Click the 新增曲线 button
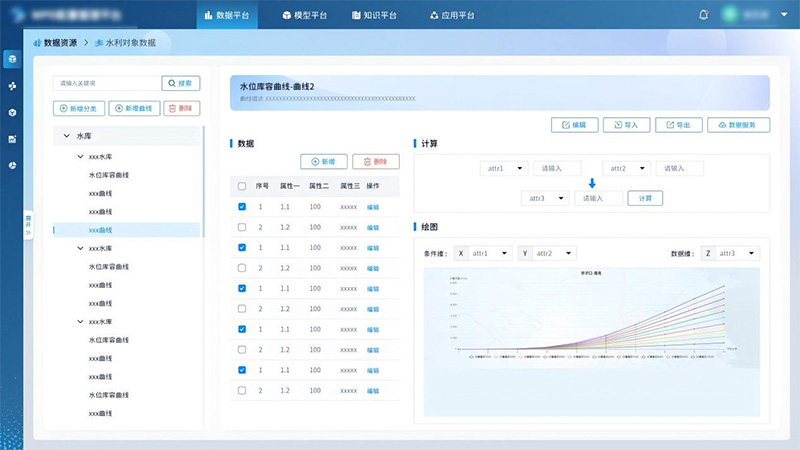This screenshot has width=800, height=450. (x=133, y=108)
